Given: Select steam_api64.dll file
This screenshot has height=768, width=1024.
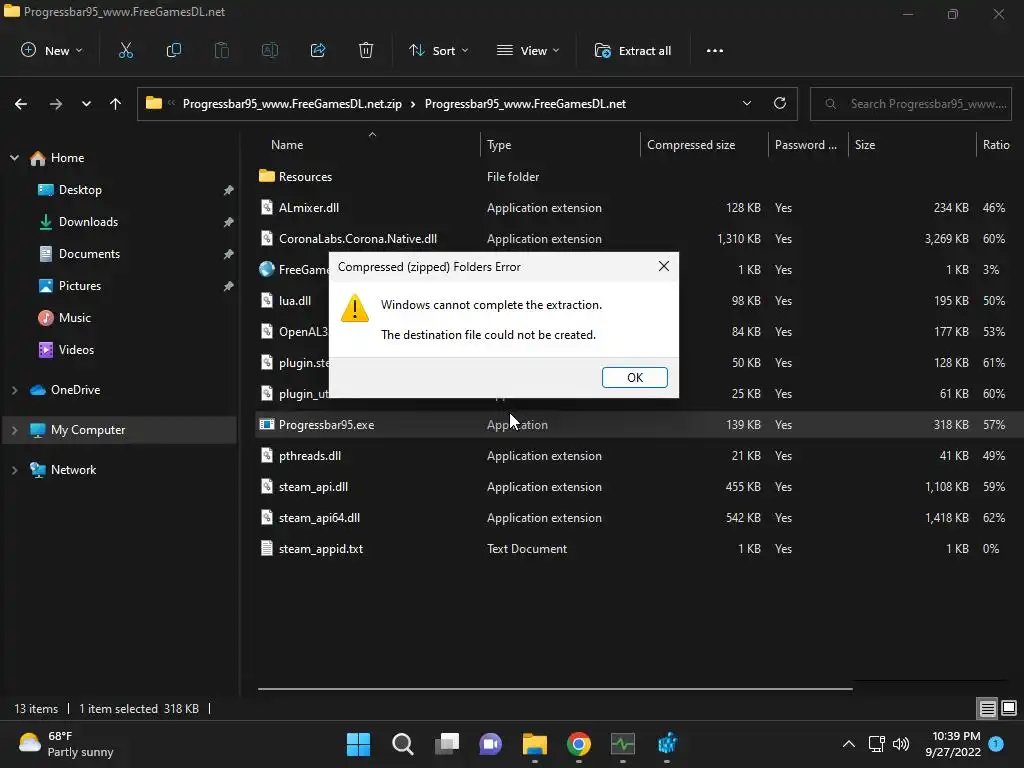Looking at the screenshot, I should click(x=319, y=518).
